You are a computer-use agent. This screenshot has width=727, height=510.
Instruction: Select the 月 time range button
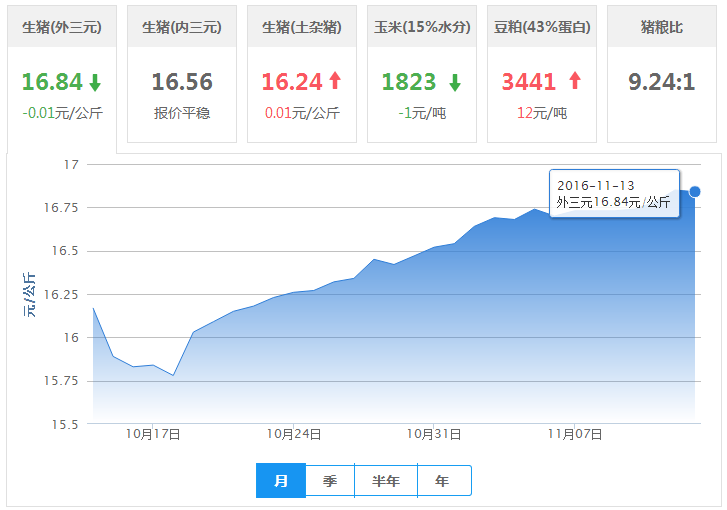[x=281, y=481]
